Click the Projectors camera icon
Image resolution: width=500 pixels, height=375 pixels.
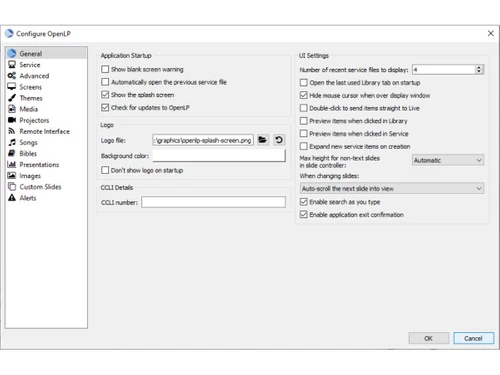click(12, 120)
